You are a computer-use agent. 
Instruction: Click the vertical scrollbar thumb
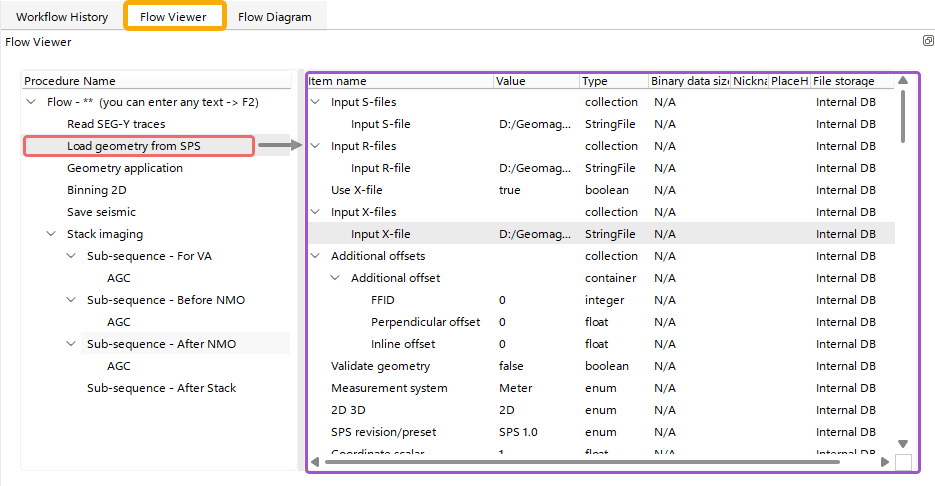click(903, 116)
